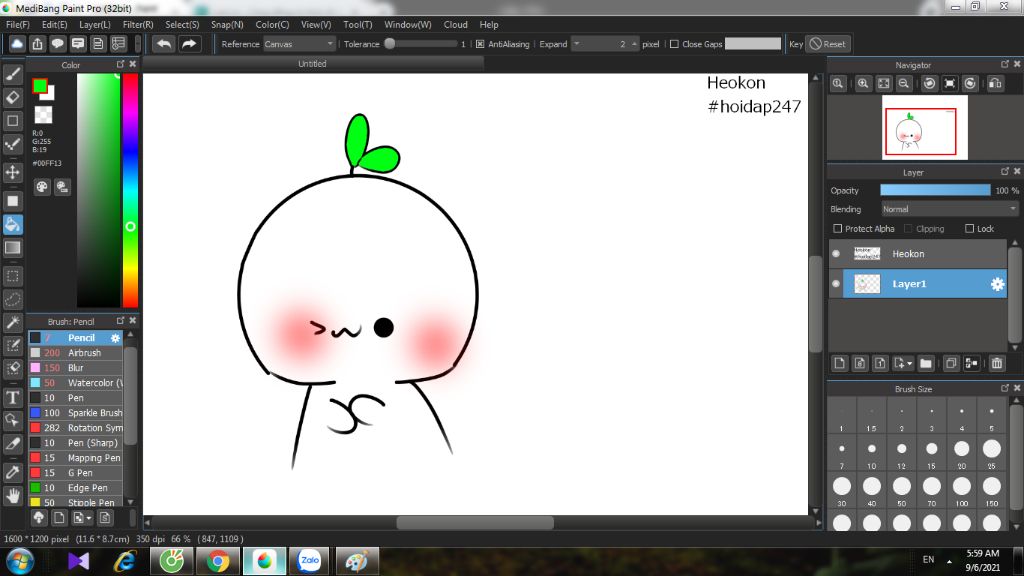Pick hue from rainbow color bar
The width and height of the screenshot is (1024, 576).
pos(131,189)
